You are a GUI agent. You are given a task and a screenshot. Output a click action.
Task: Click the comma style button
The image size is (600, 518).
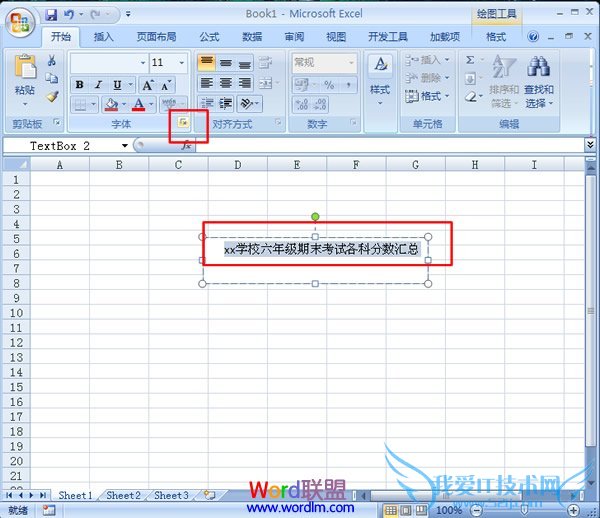(348, 85)
